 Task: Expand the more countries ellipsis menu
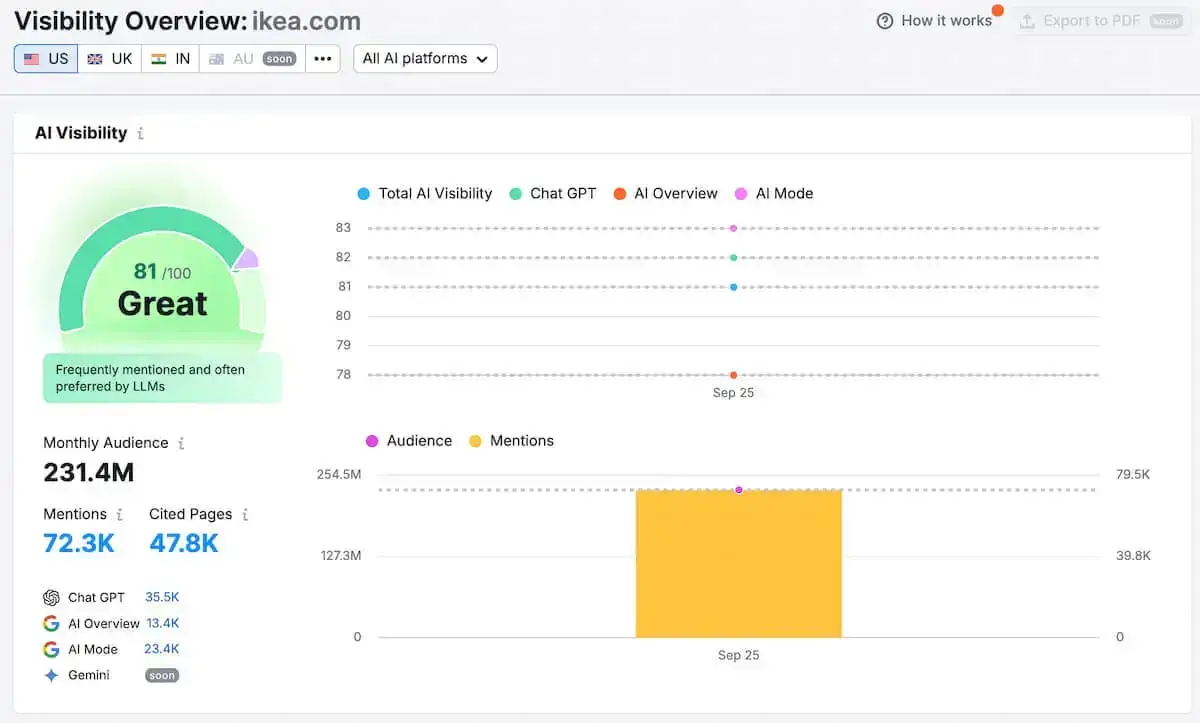pyautogui.click(x=322, y=58)
